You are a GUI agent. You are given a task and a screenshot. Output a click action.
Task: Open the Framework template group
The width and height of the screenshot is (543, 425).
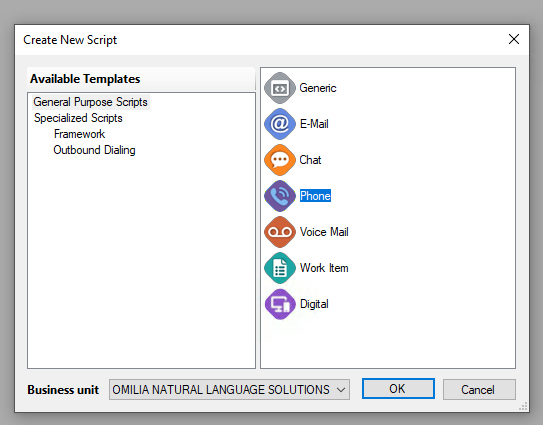[79, 134]
